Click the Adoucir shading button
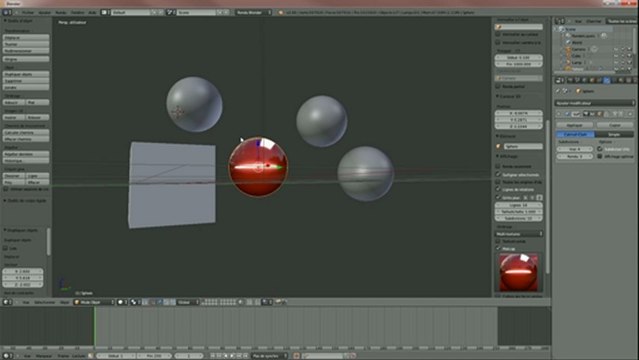 pos(14,102)
